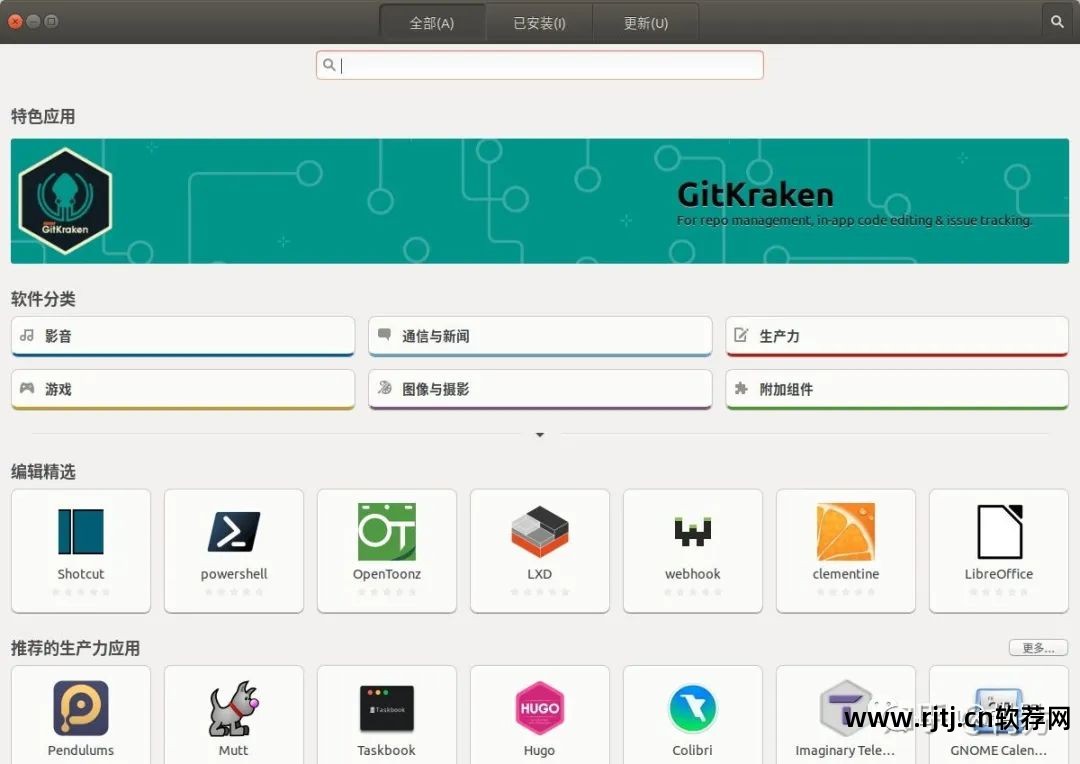Click the Taskbook app icon
The width and height of the screenshot is (1080, 764).
click(x=386, y=708)
